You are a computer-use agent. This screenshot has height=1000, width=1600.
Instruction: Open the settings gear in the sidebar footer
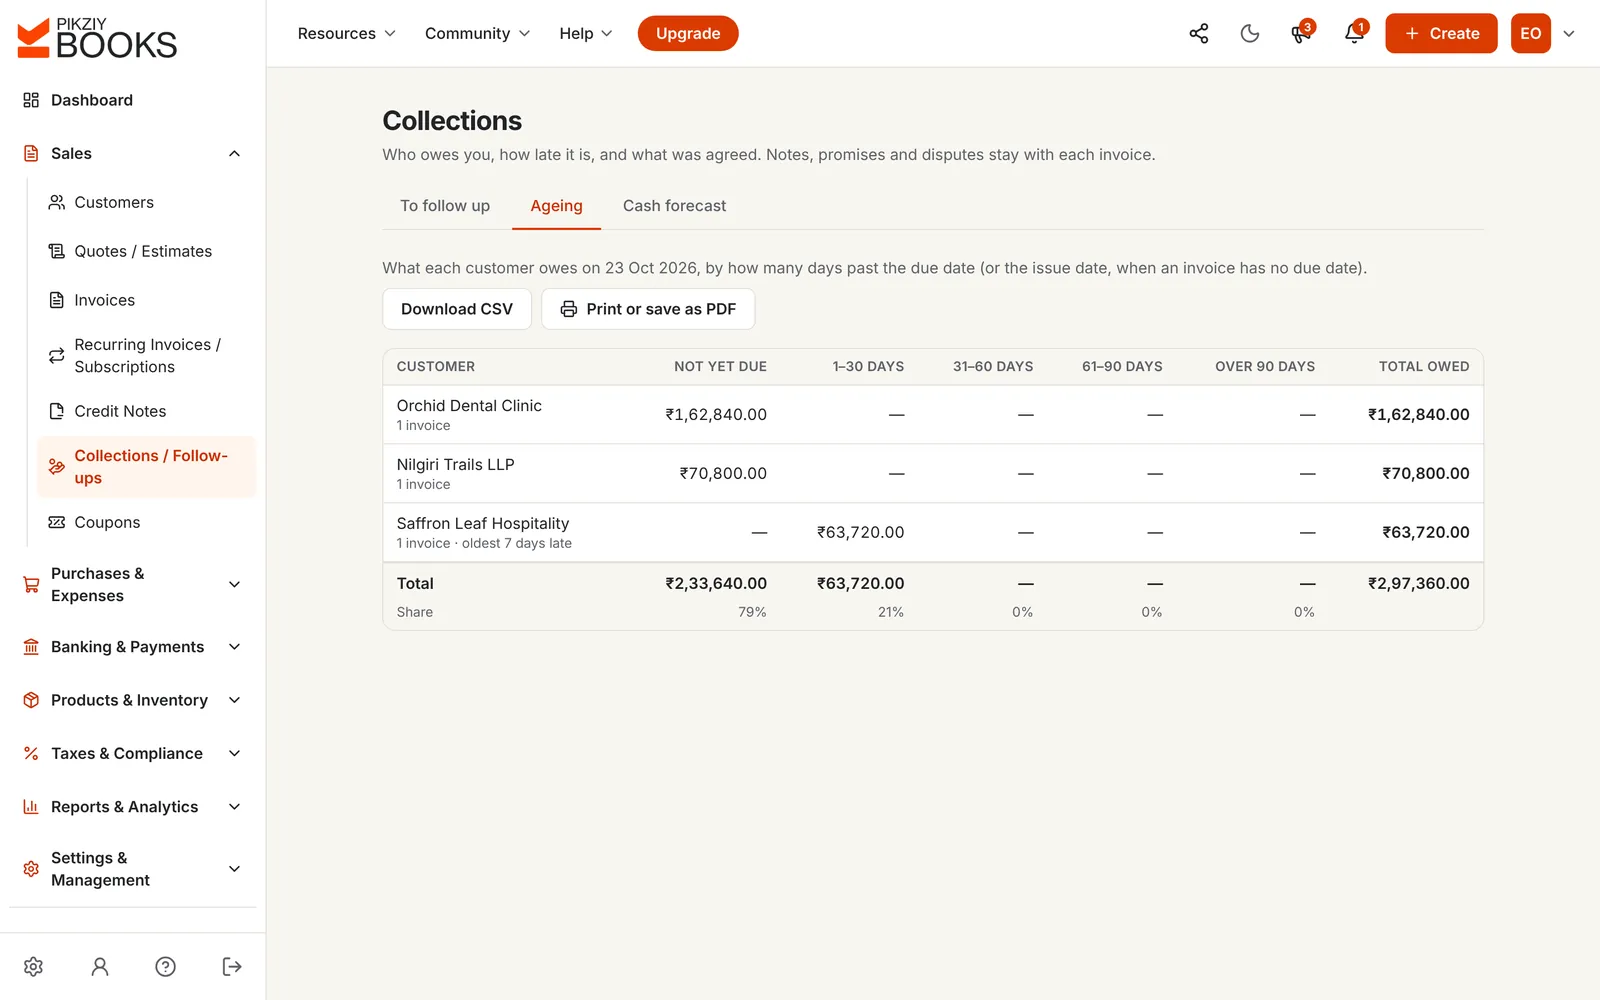[33, 966]
